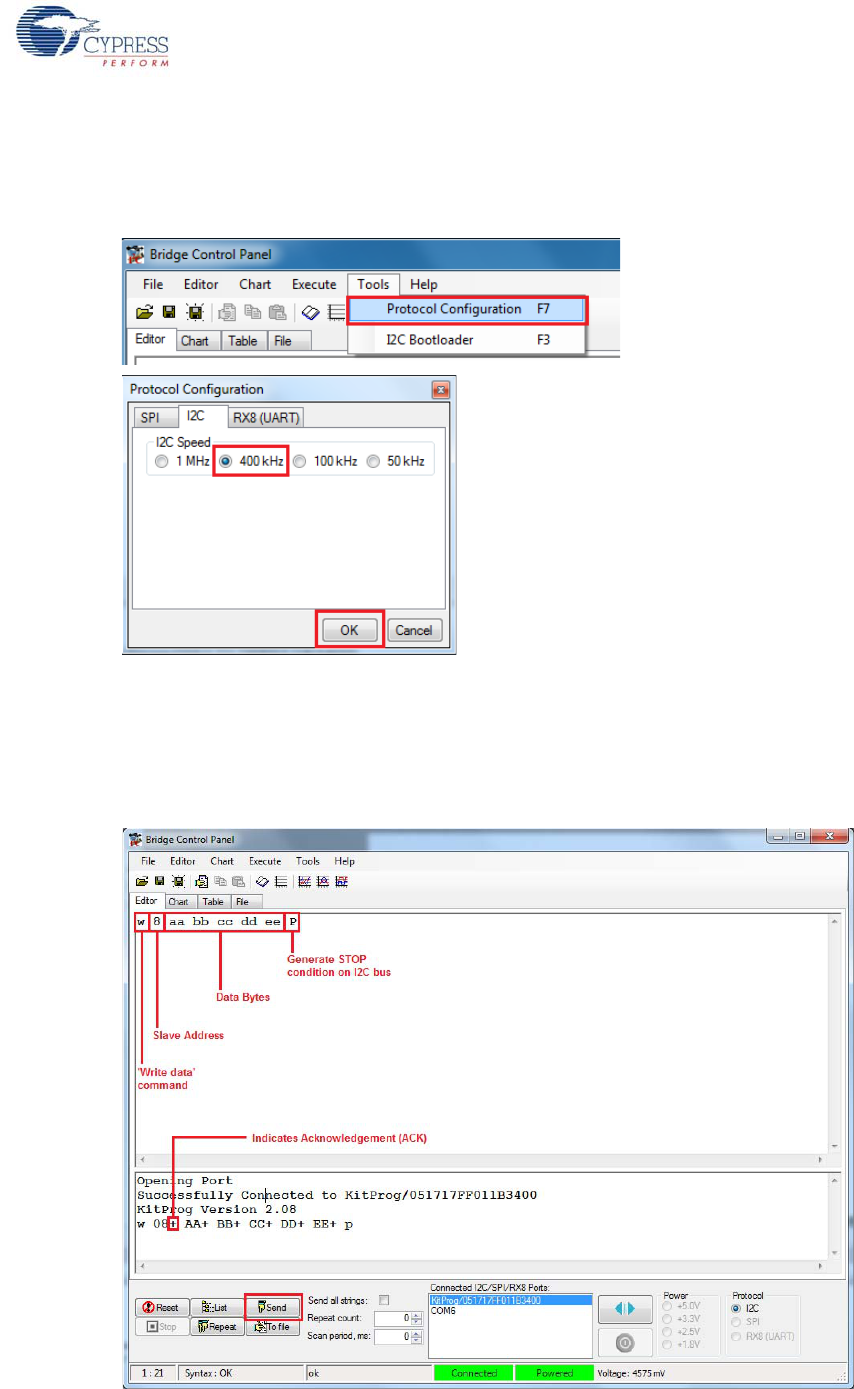The width and height of the screenshot is (854, 1389).
Task: Click the Scan period spinner arrows
Action: (417, 1336)
